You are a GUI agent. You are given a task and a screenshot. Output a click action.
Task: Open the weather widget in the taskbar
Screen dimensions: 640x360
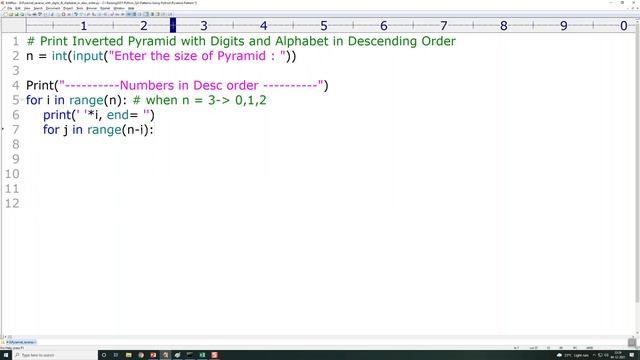coord(573,356)
